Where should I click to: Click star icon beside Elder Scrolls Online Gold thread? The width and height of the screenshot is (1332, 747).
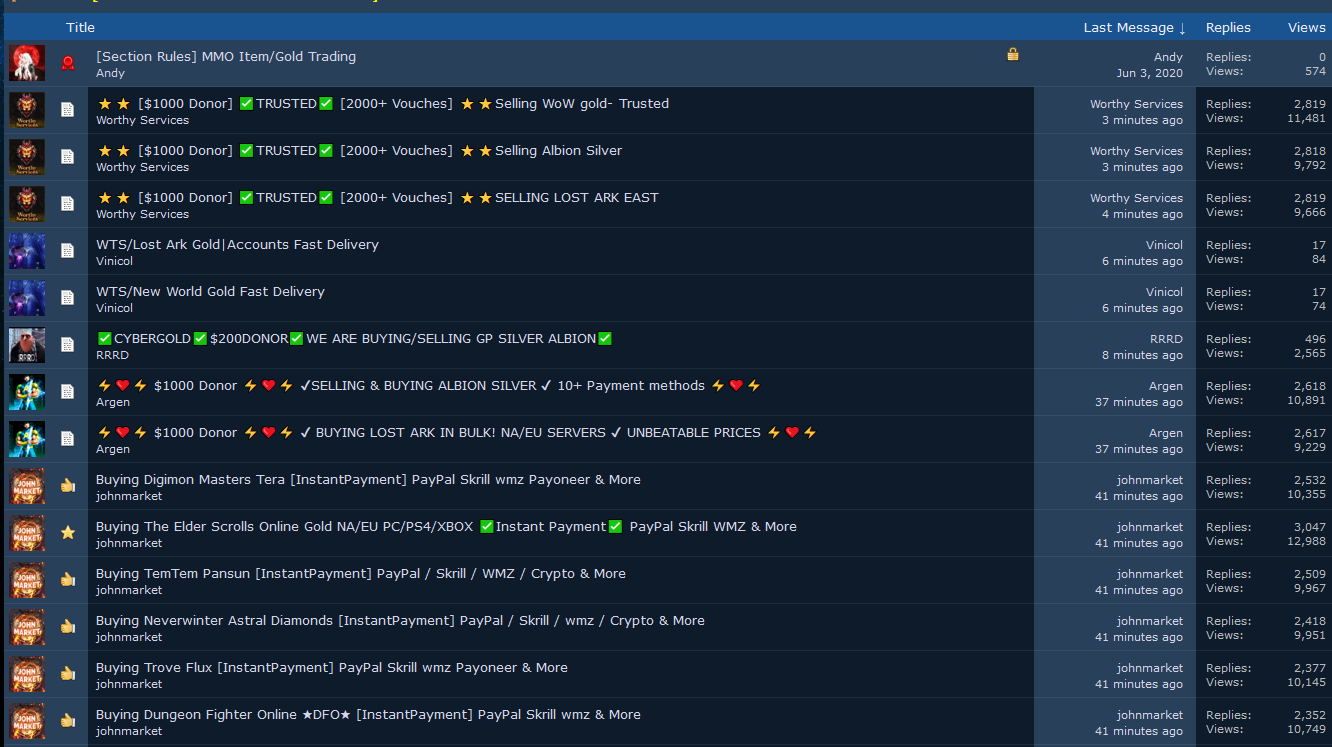click(68, 533)
